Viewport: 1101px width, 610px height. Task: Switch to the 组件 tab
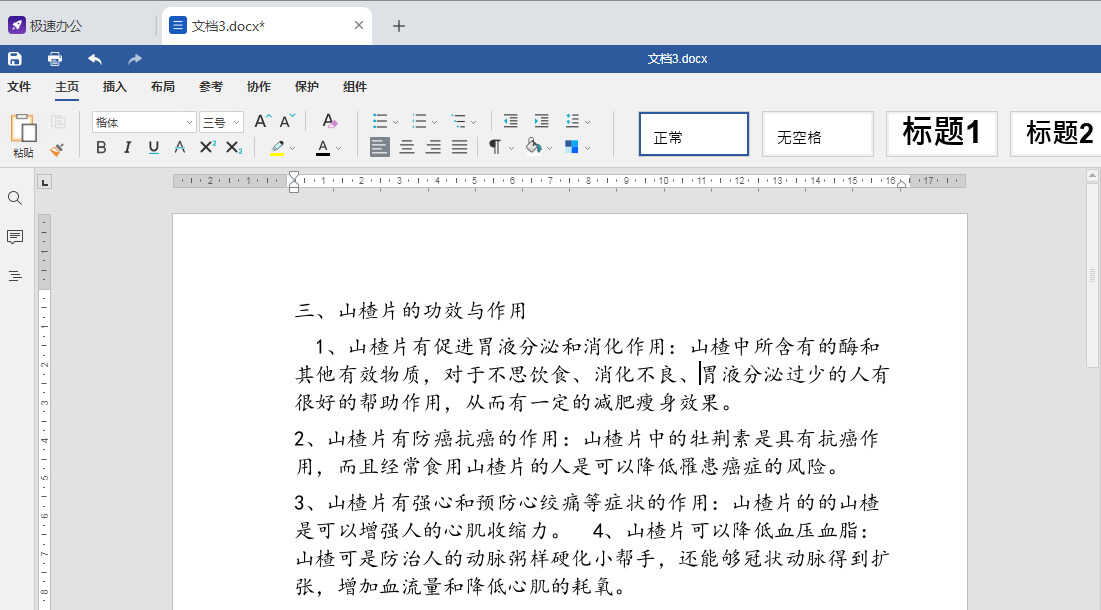(355, 86)
